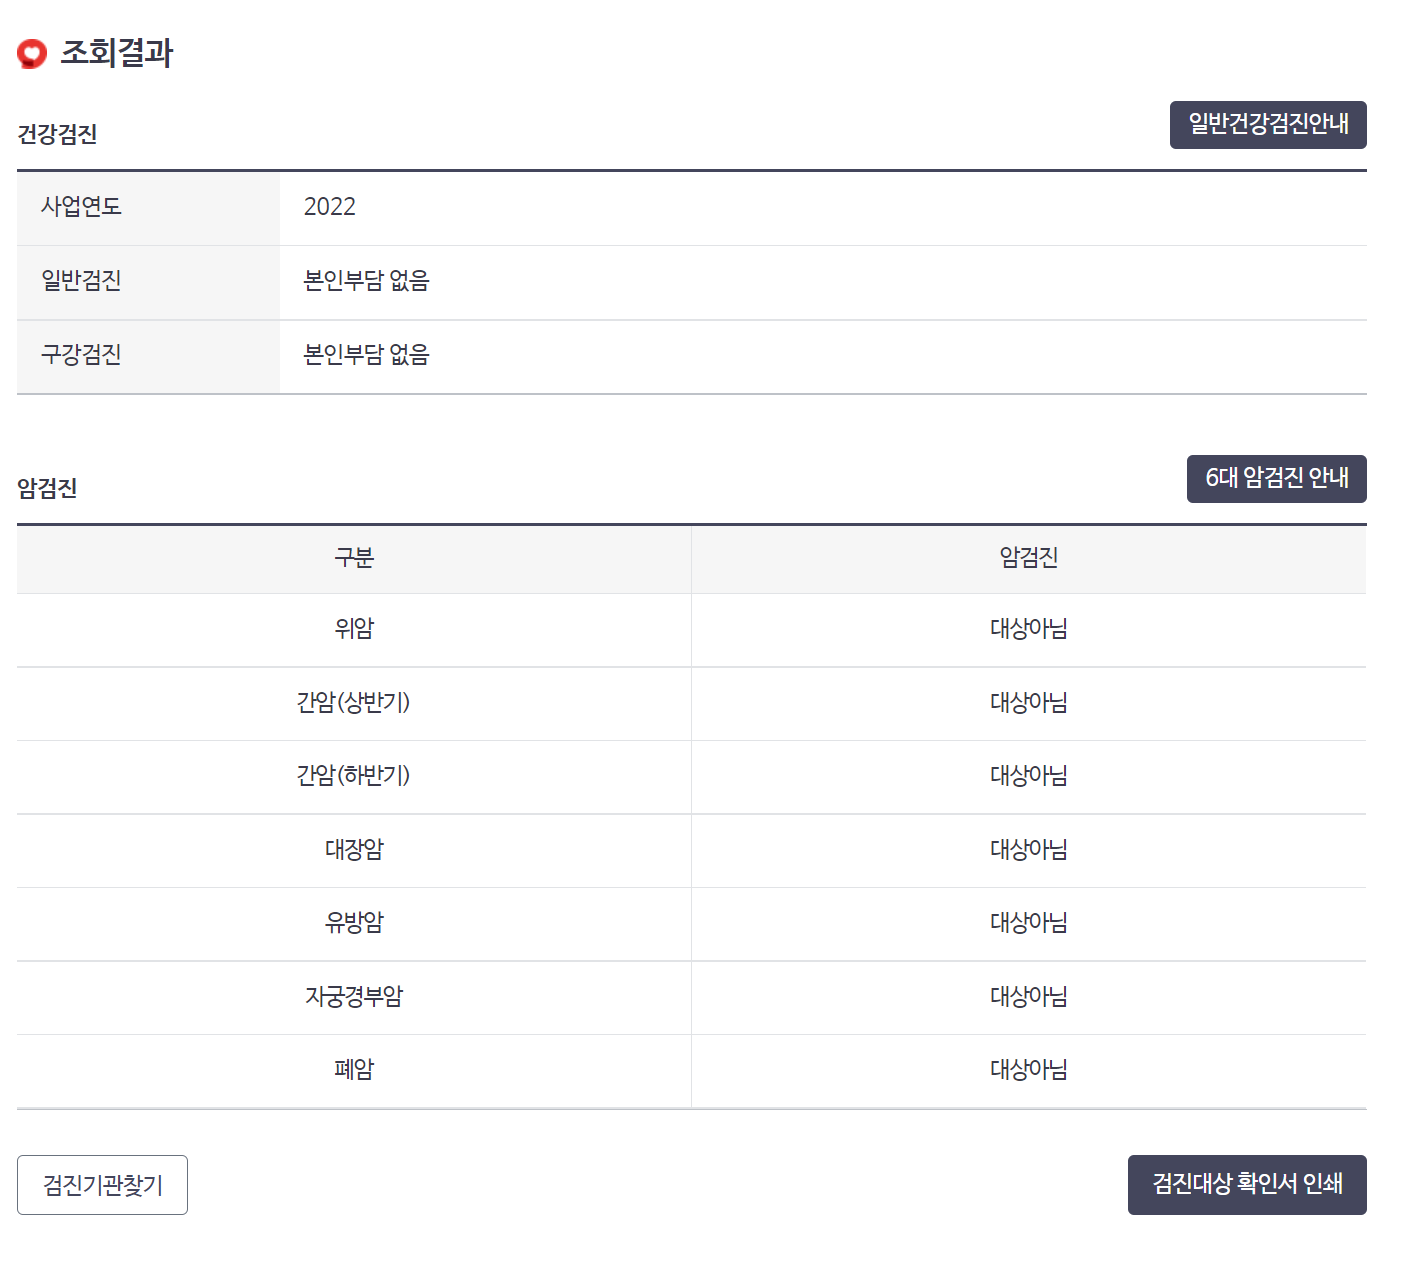Select the 폐암 row label

click(354, 1069)
